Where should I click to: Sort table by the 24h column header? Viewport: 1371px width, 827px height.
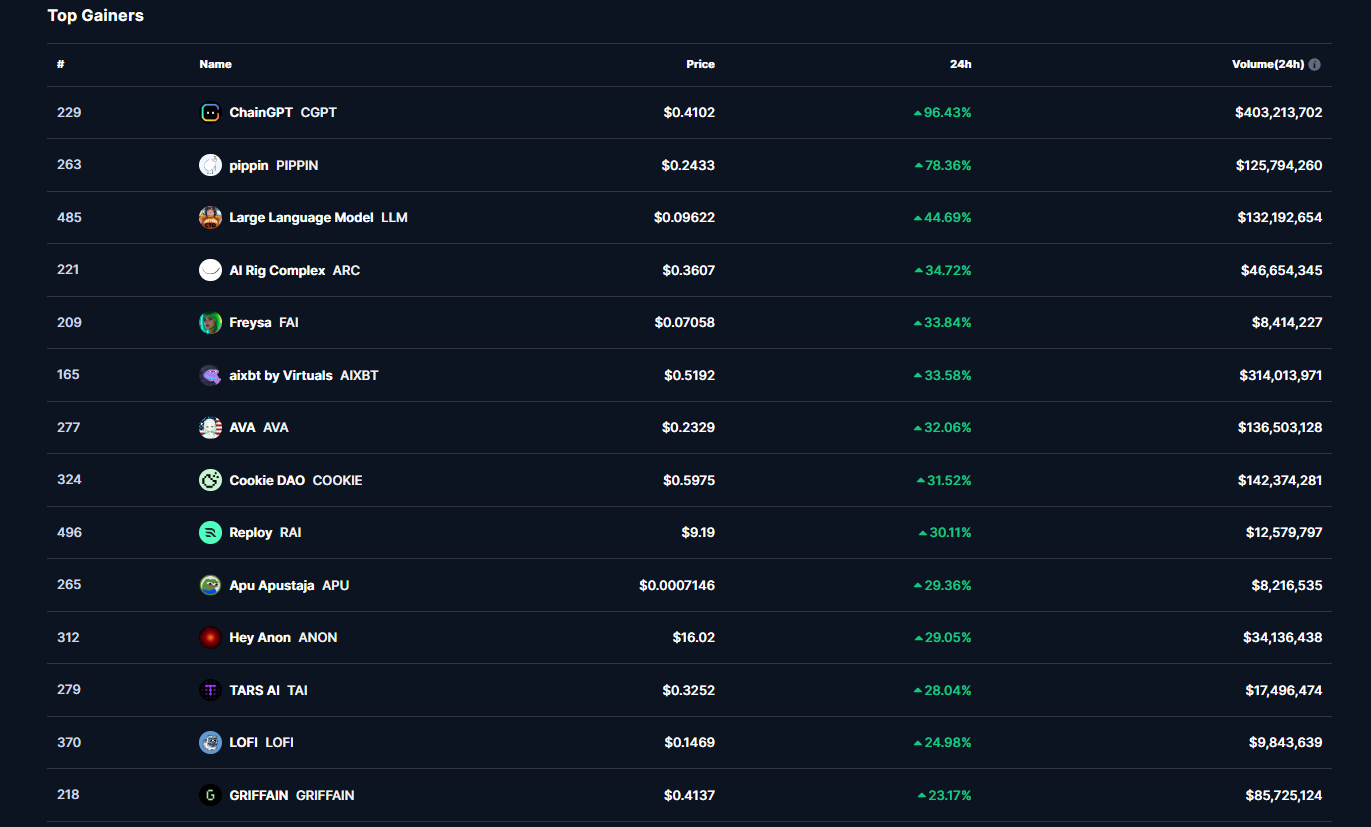960,64
